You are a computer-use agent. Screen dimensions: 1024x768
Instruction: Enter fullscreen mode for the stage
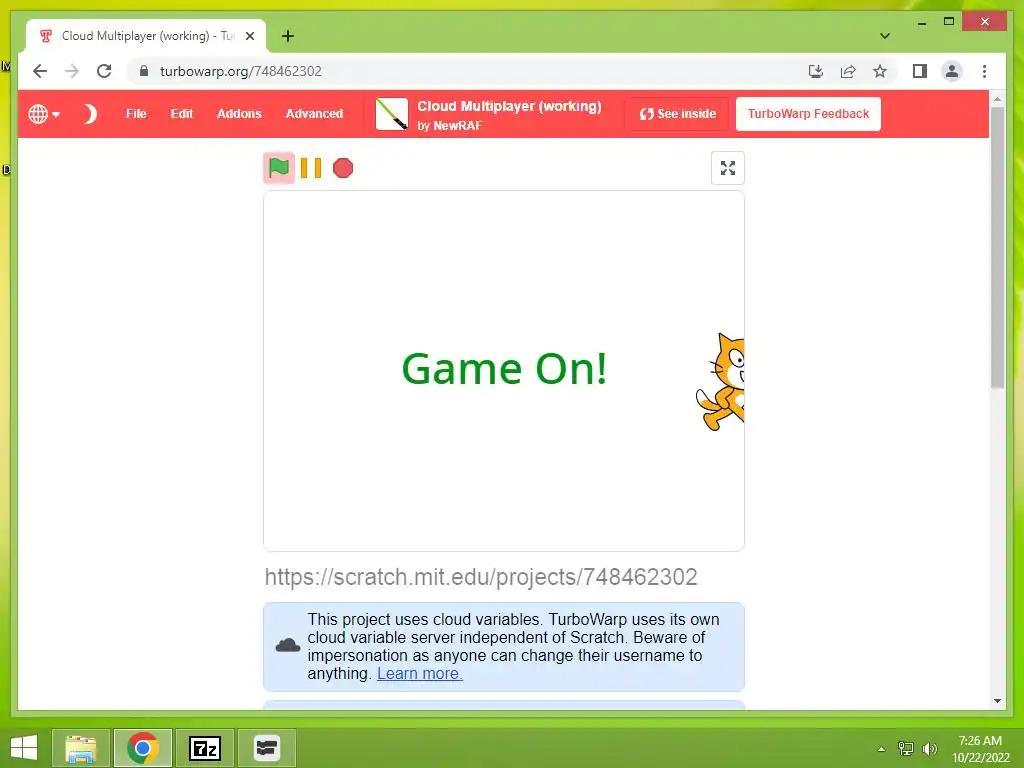(728, 168)
